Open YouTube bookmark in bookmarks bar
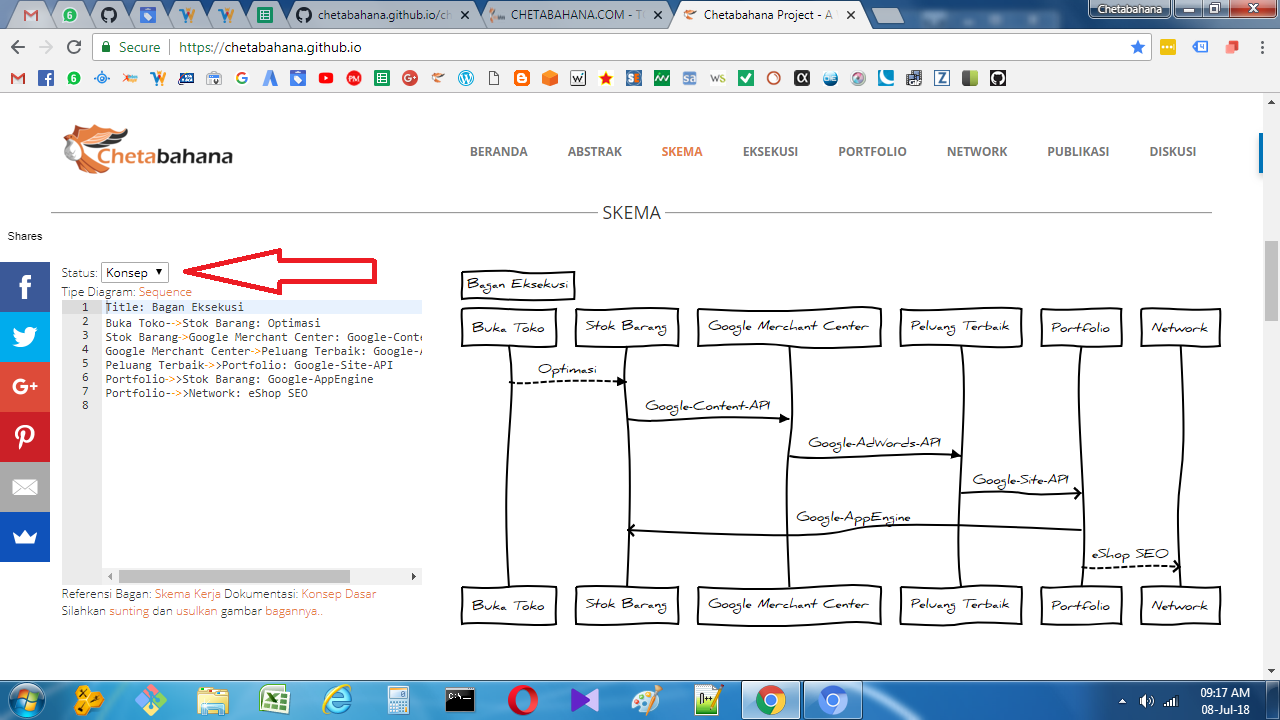1280x720 pixels. pyautogui.click(x=326, y=78)
